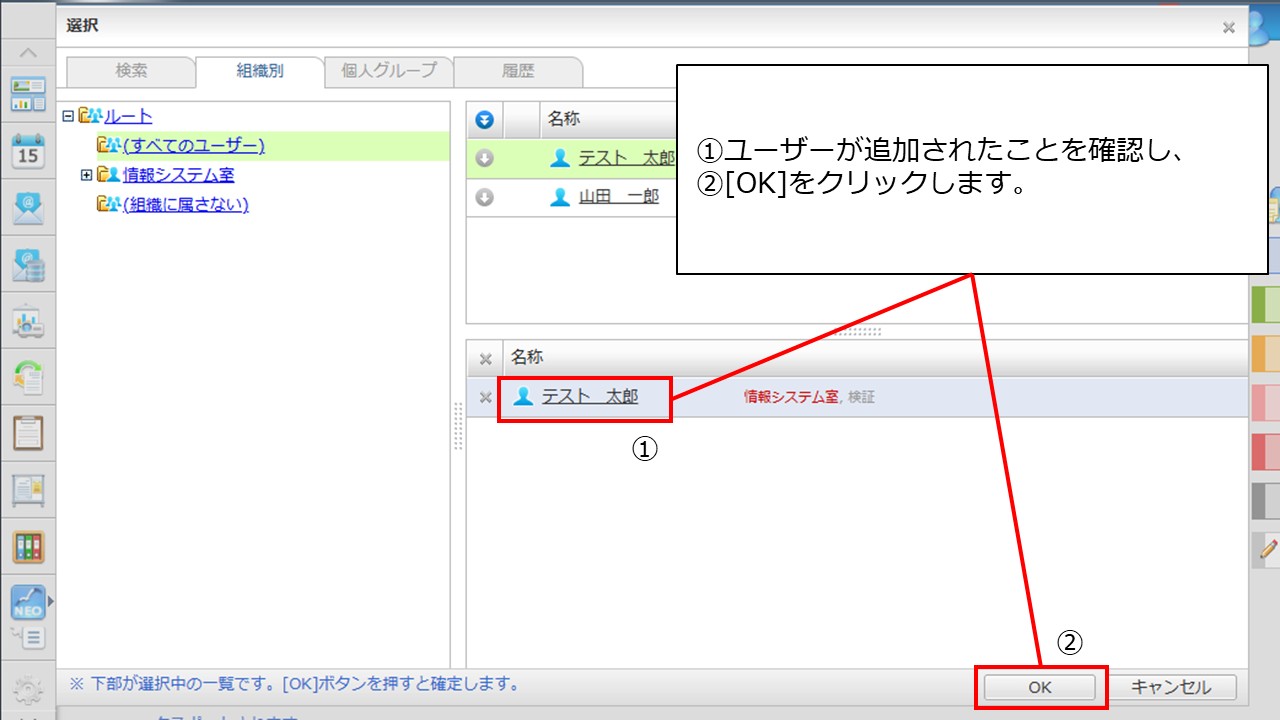Image resolution: width=1280 pixels, height=720 pixels.
Task: Click テスト 太郎 in the selected users list
Action: tap(589, 397)
